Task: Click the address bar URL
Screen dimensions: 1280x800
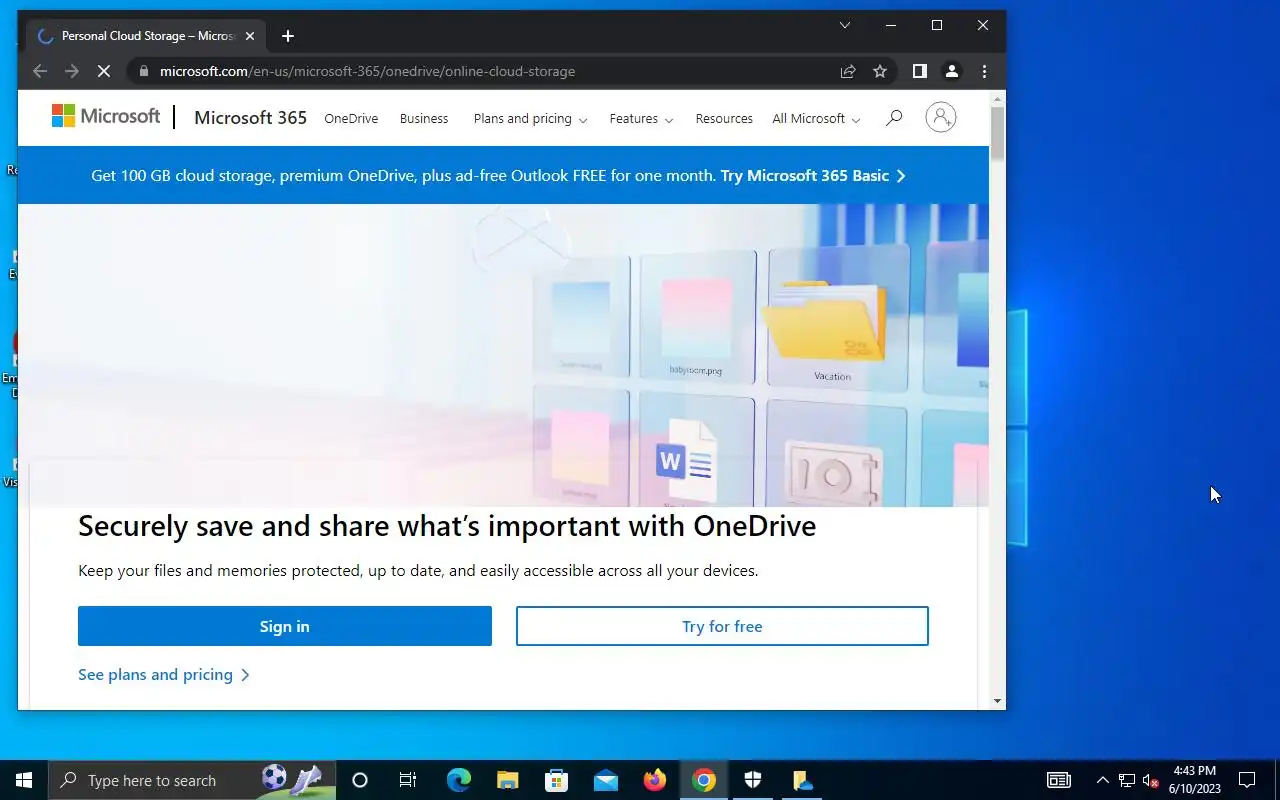Action: [x=367, y=71]
